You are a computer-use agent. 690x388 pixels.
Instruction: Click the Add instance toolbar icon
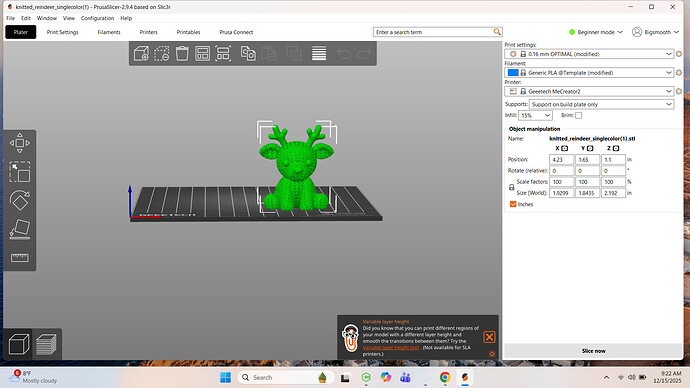294,54
